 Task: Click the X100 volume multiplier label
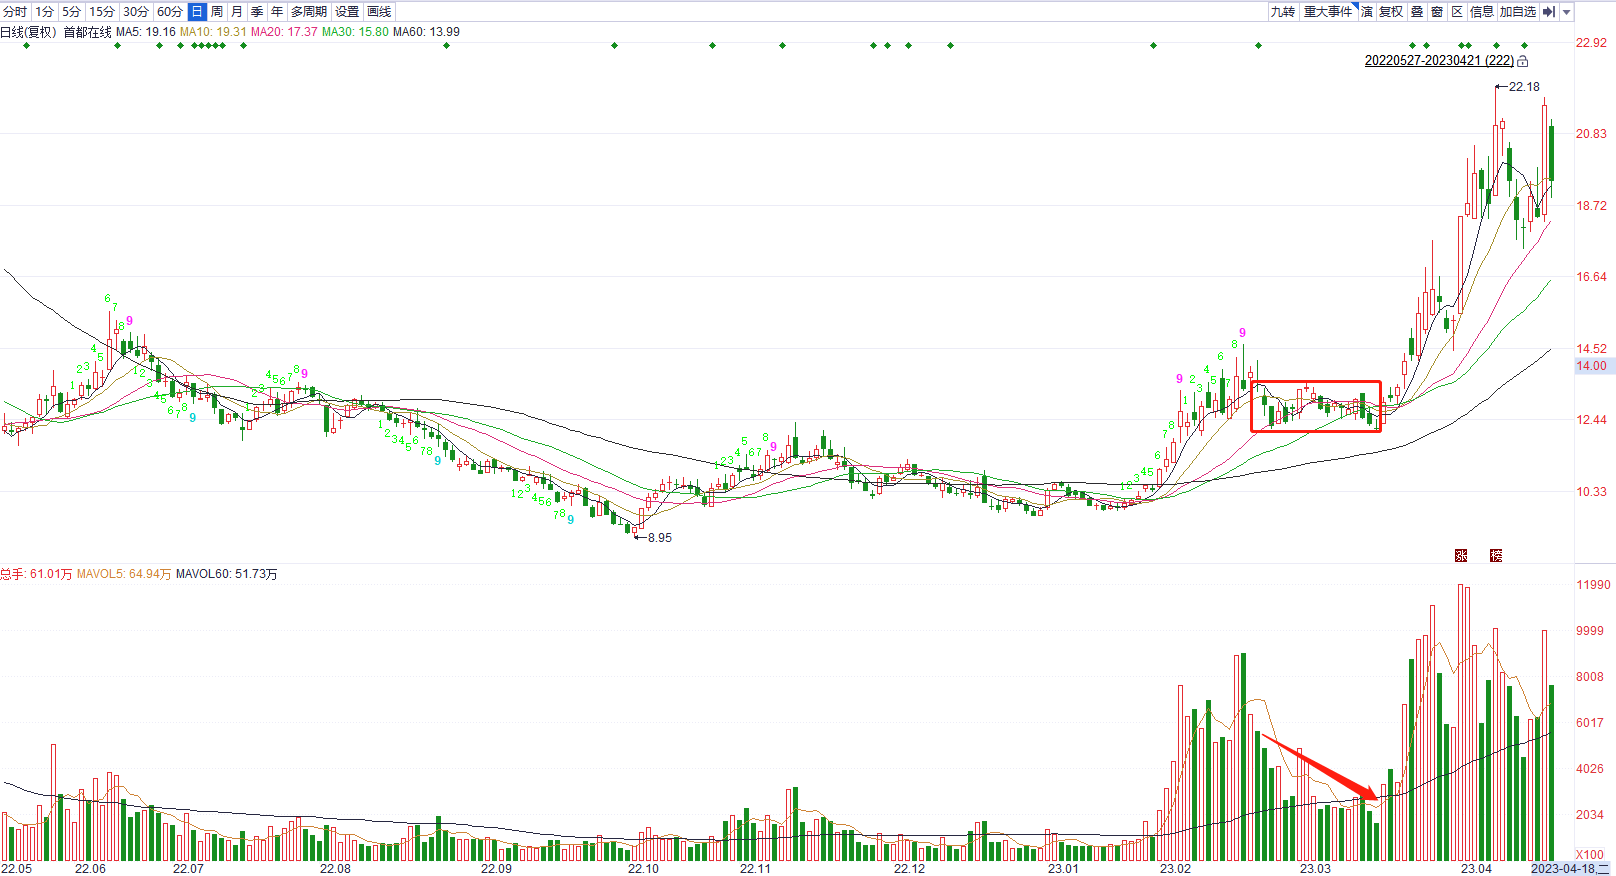pyautogui.click(x=1590, y=855)
